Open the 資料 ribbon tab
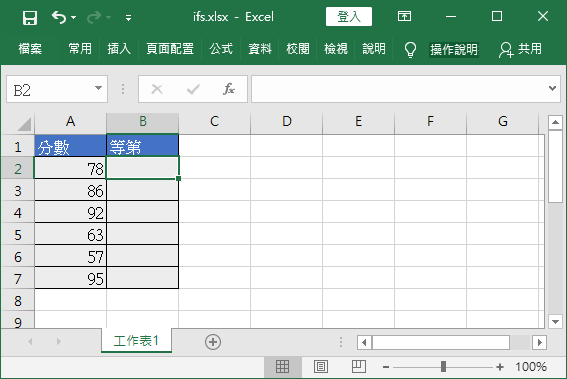 [x=260, y=48]
